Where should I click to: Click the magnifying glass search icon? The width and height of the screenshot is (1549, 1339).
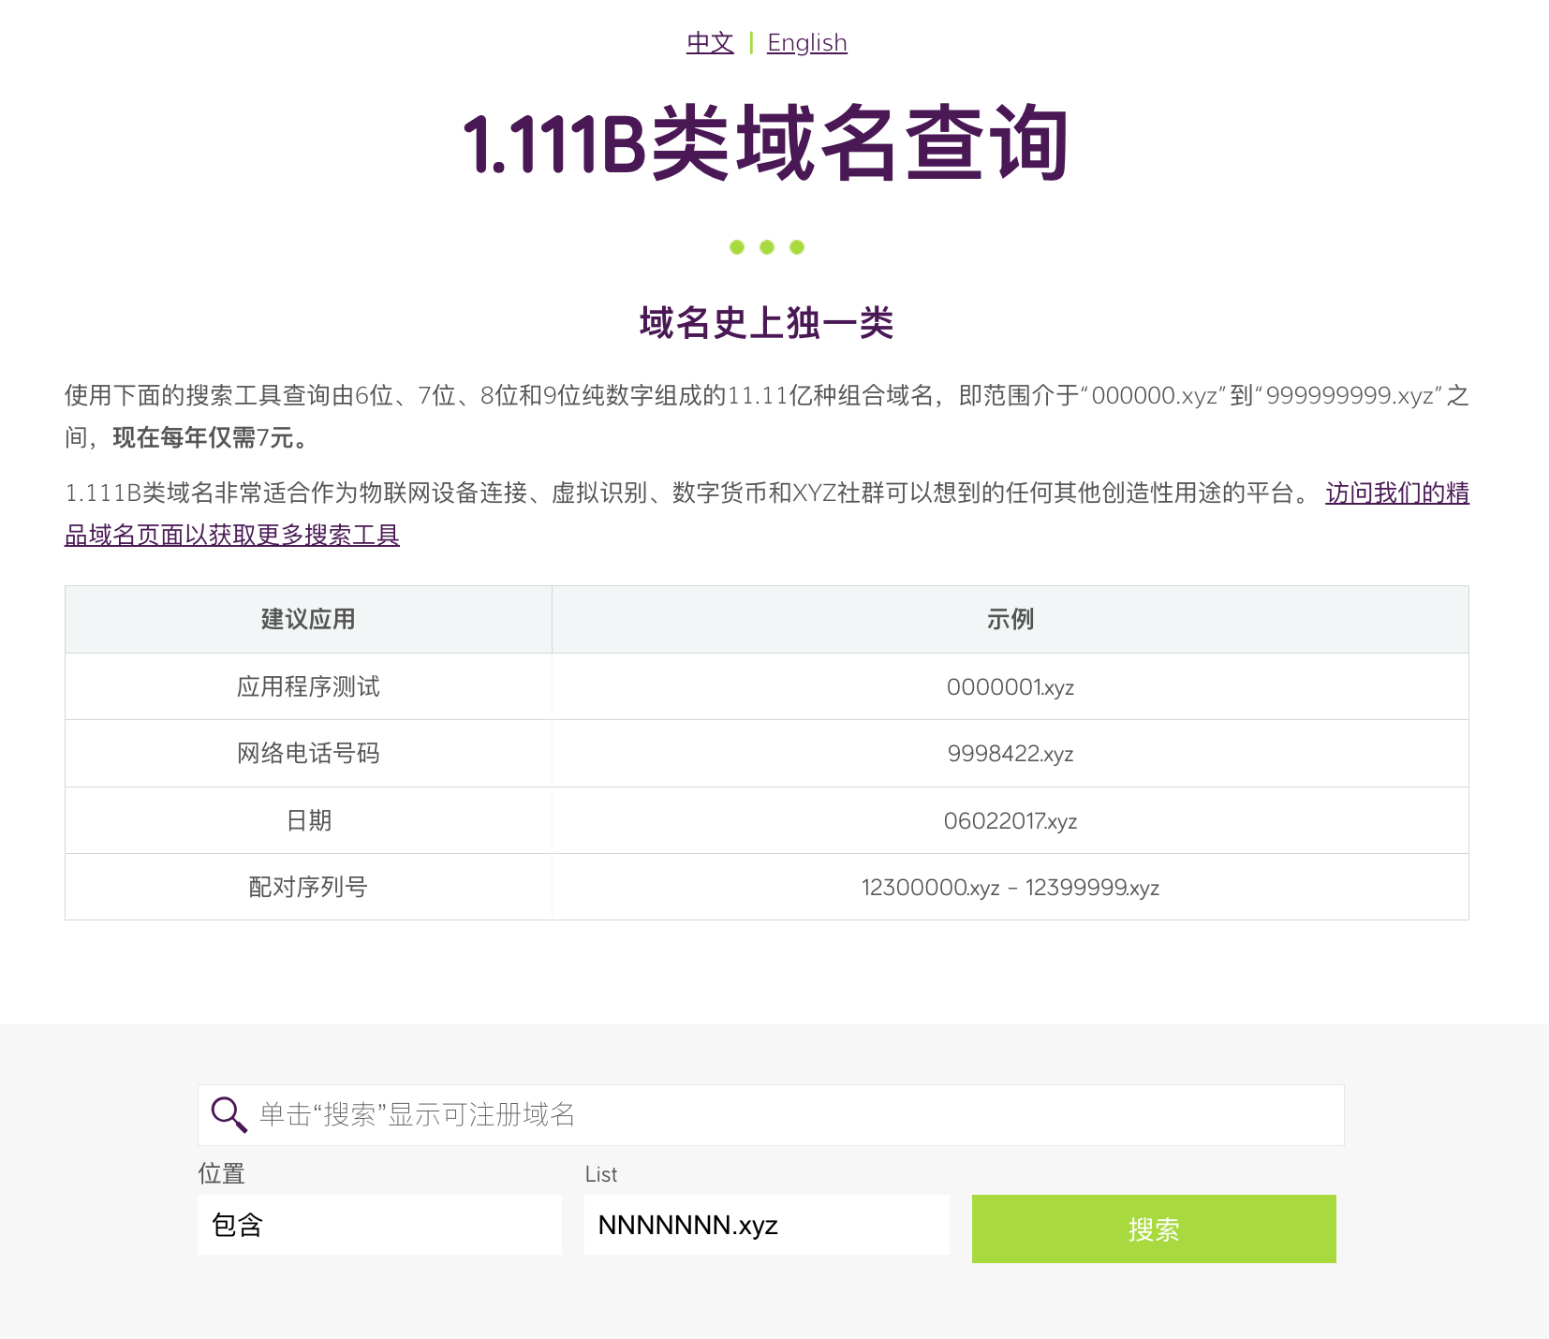pos(229,1113)
